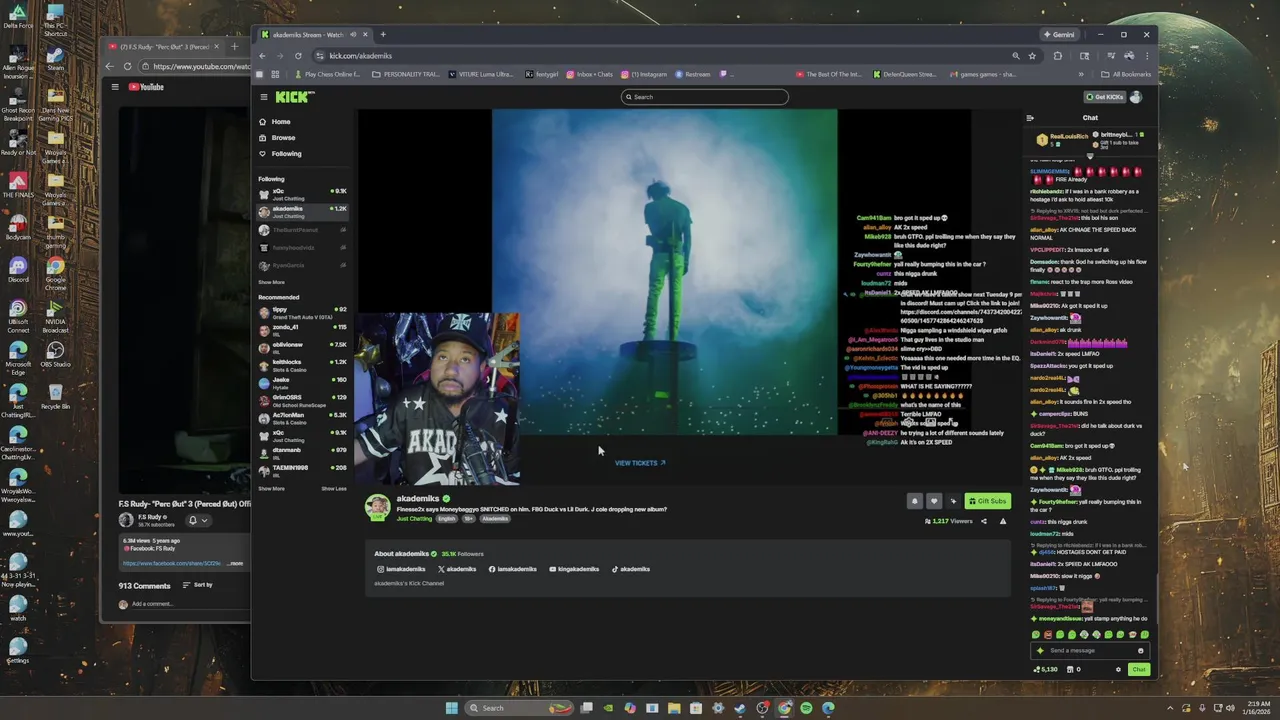1280x720 pixels.
Task: Show more bookmarks chevron
Action: tap(1081, 74)
